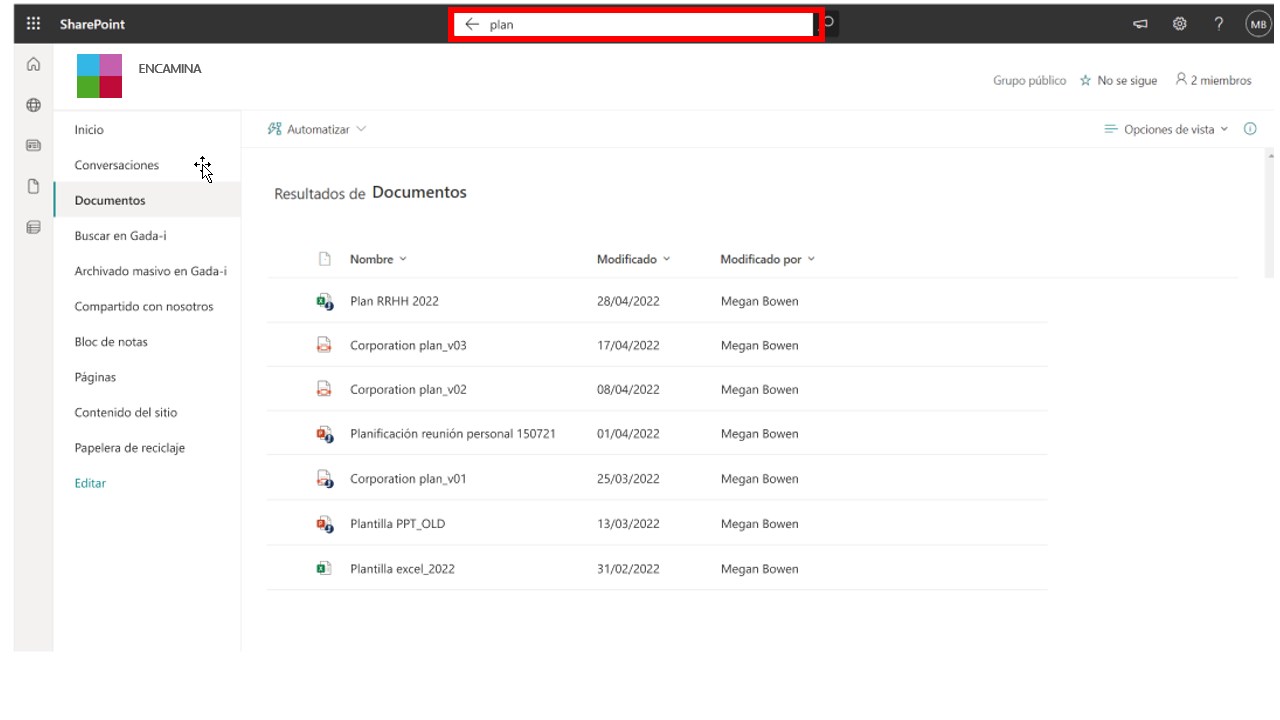Click the ENCAMINA site logo
The height and width of the screenshot is (720, 1280).
[x=99, y=76]
